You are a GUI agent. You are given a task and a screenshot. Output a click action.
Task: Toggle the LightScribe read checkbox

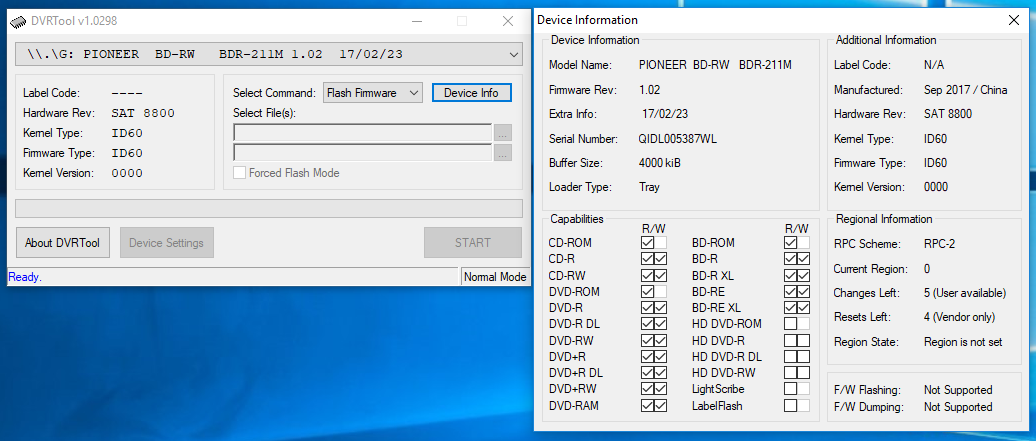(790, 389)
